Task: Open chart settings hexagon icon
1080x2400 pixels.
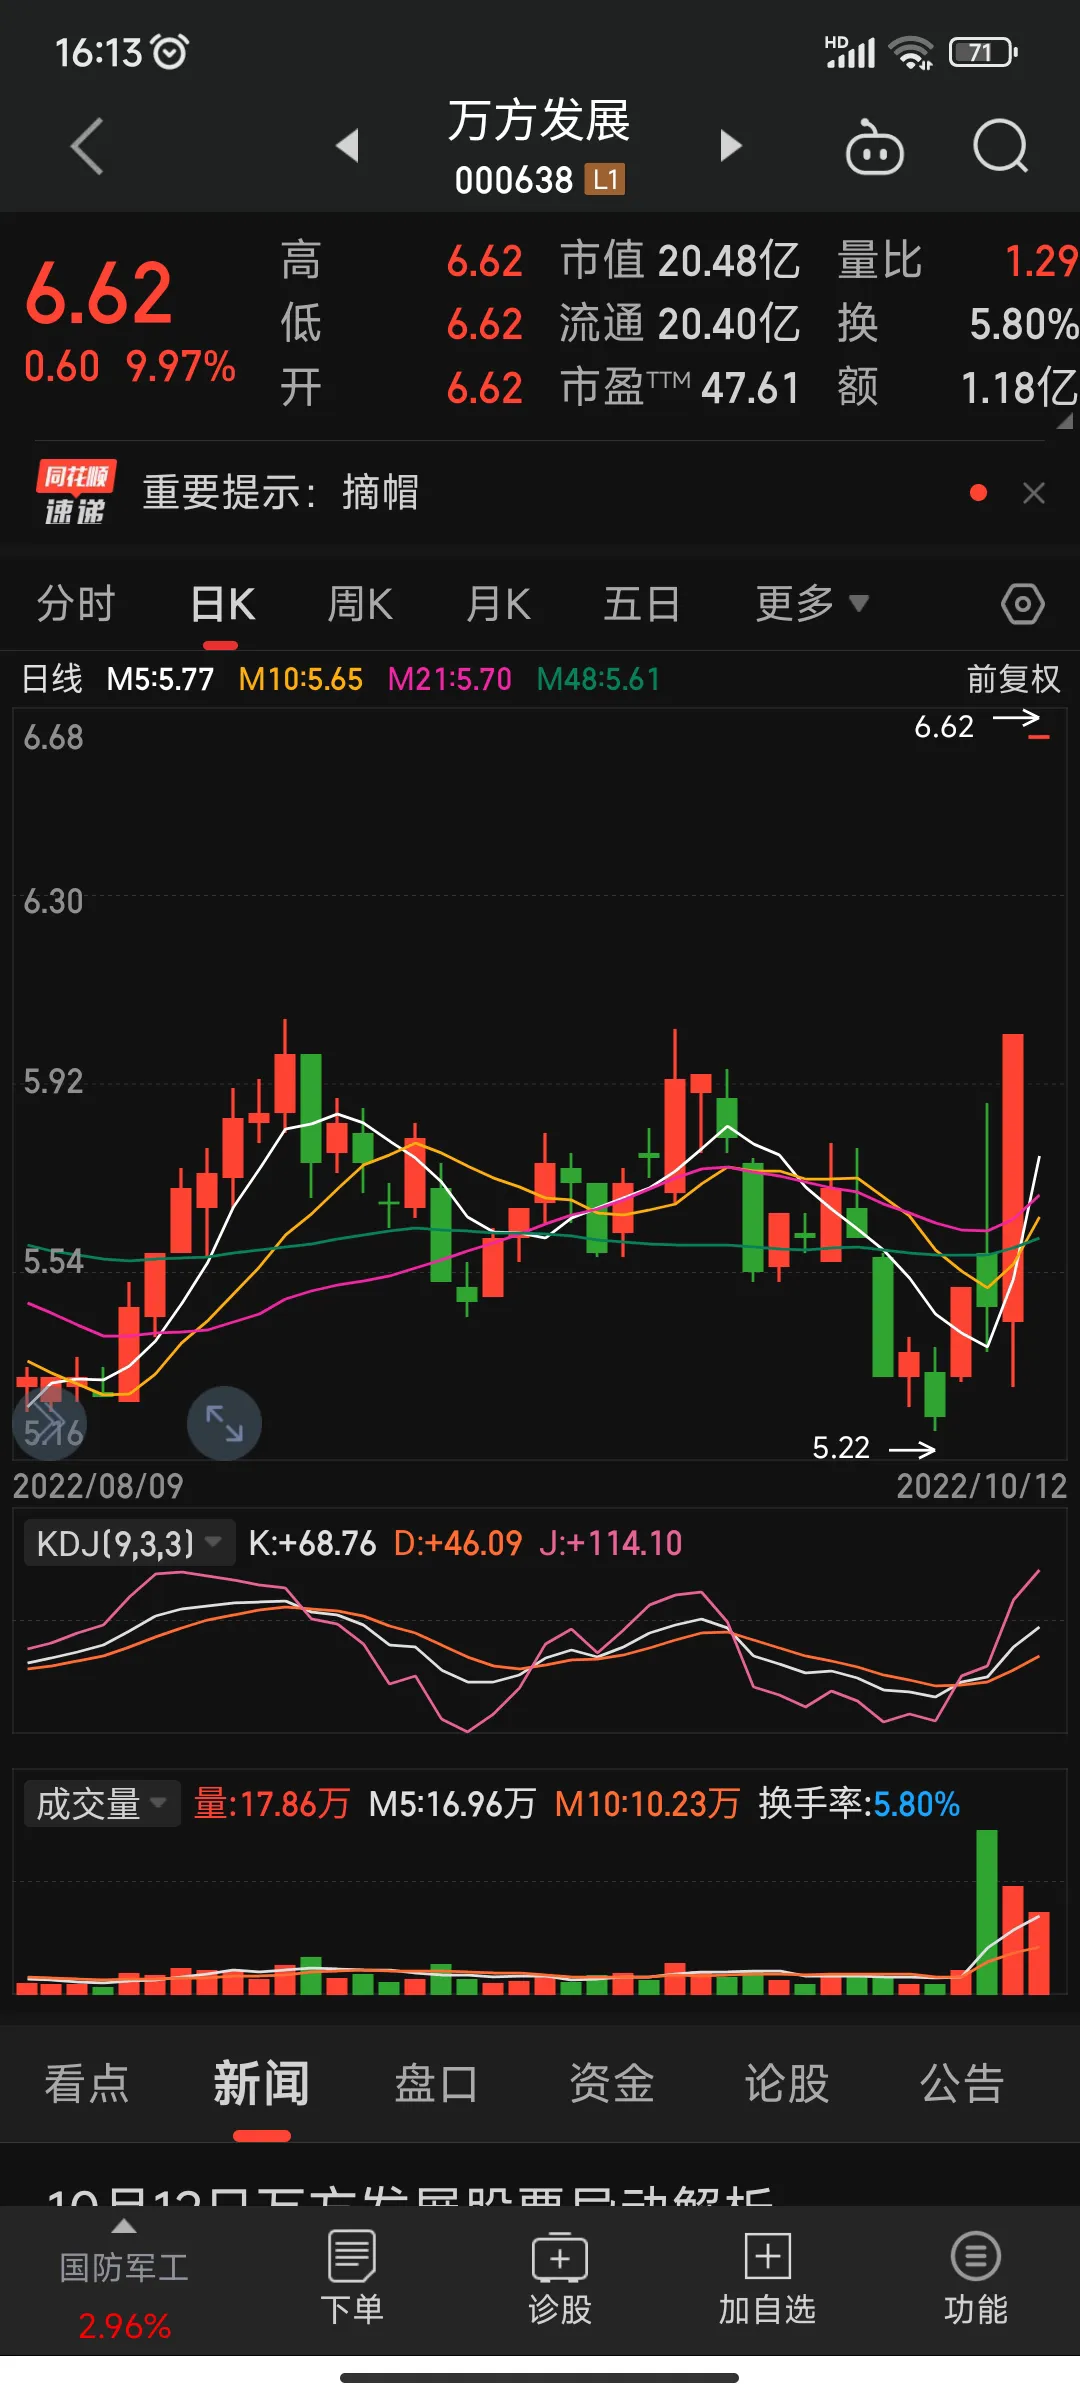Action: coord(1023,604)
